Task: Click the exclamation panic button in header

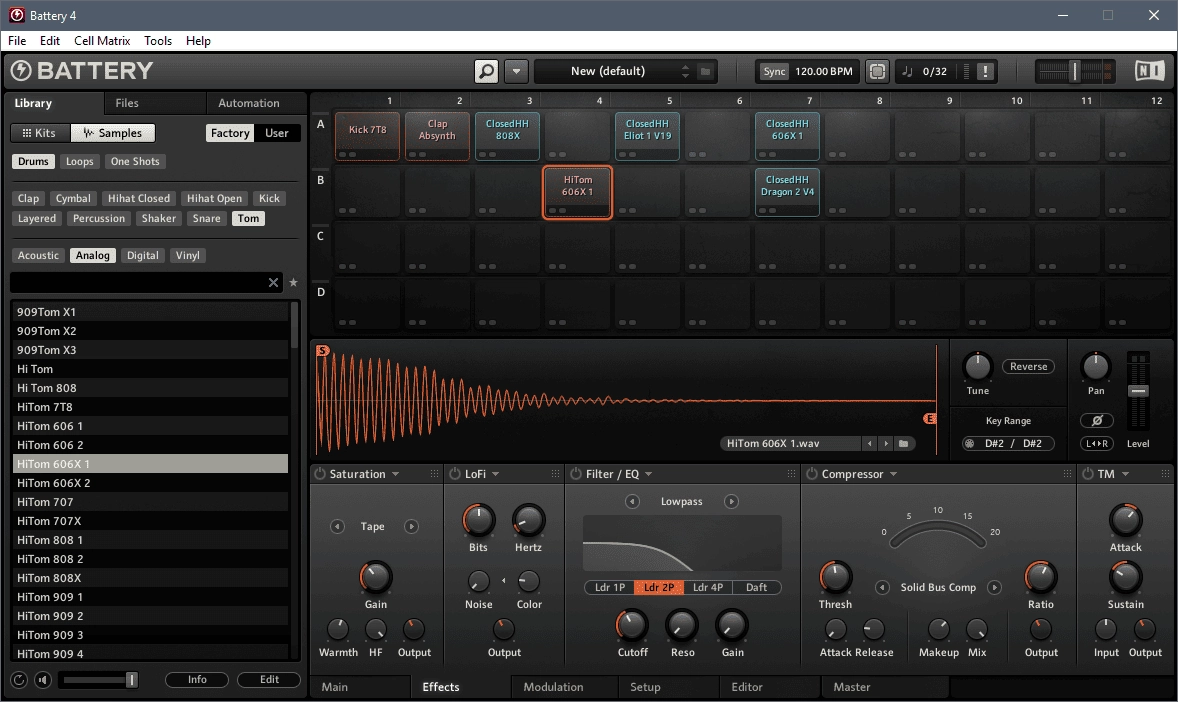Action: tap(985, 71)
